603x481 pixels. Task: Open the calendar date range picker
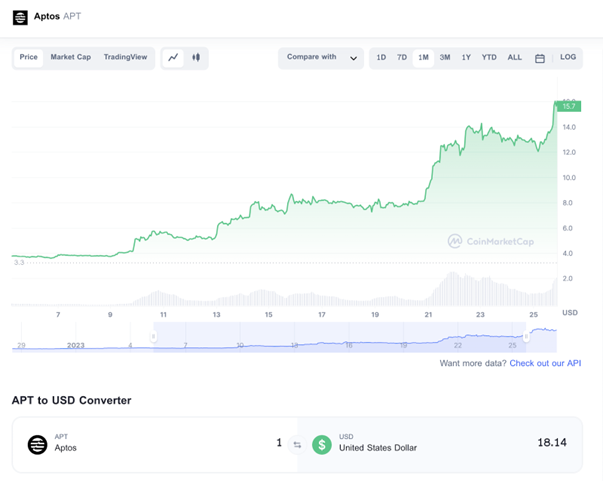coord(540,58)
